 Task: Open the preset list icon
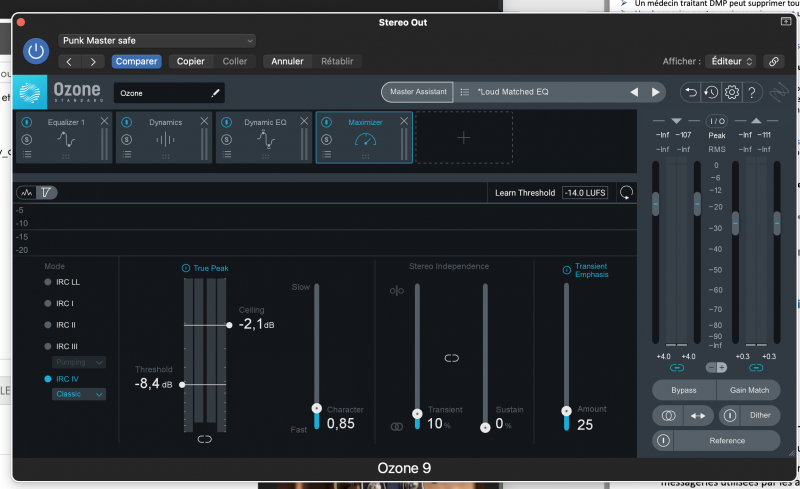click(465, 92)
